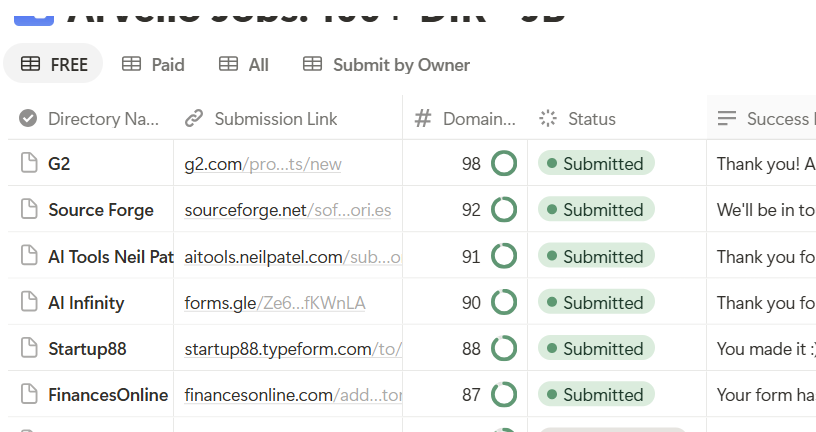Click the table icon on the FREE tab
Screen dimensions: 816x432
coord(30,64)
